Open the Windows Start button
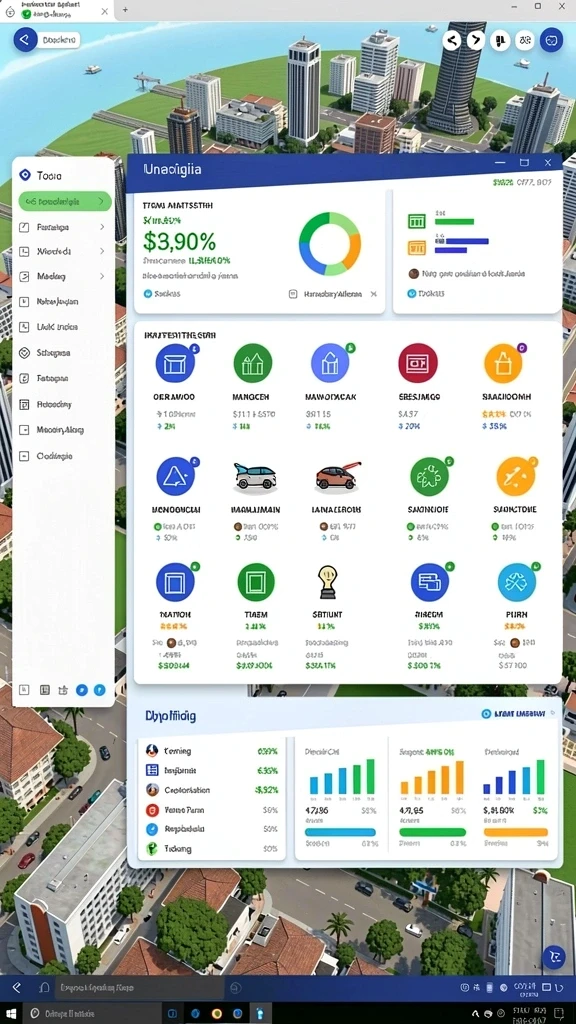This screenshot has width=576, height=1024. coord(12,1013)
